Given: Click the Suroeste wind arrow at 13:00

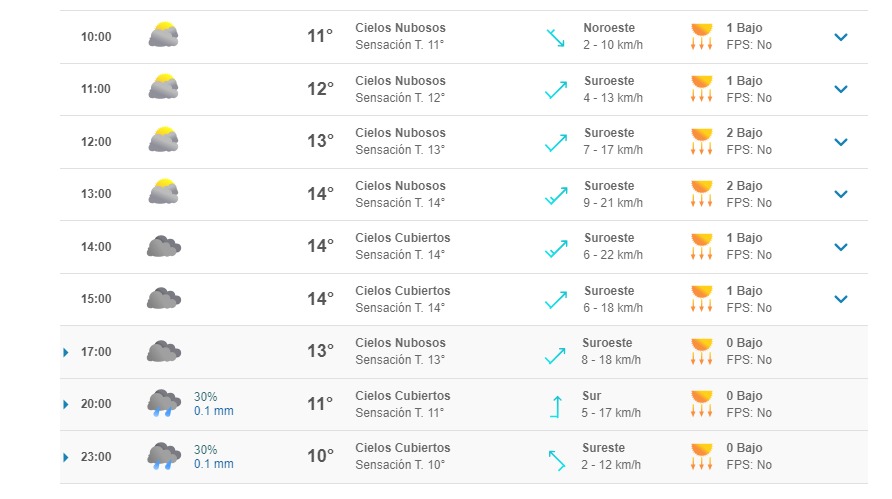Looking at the screenshot, I should tap(556, 194).
